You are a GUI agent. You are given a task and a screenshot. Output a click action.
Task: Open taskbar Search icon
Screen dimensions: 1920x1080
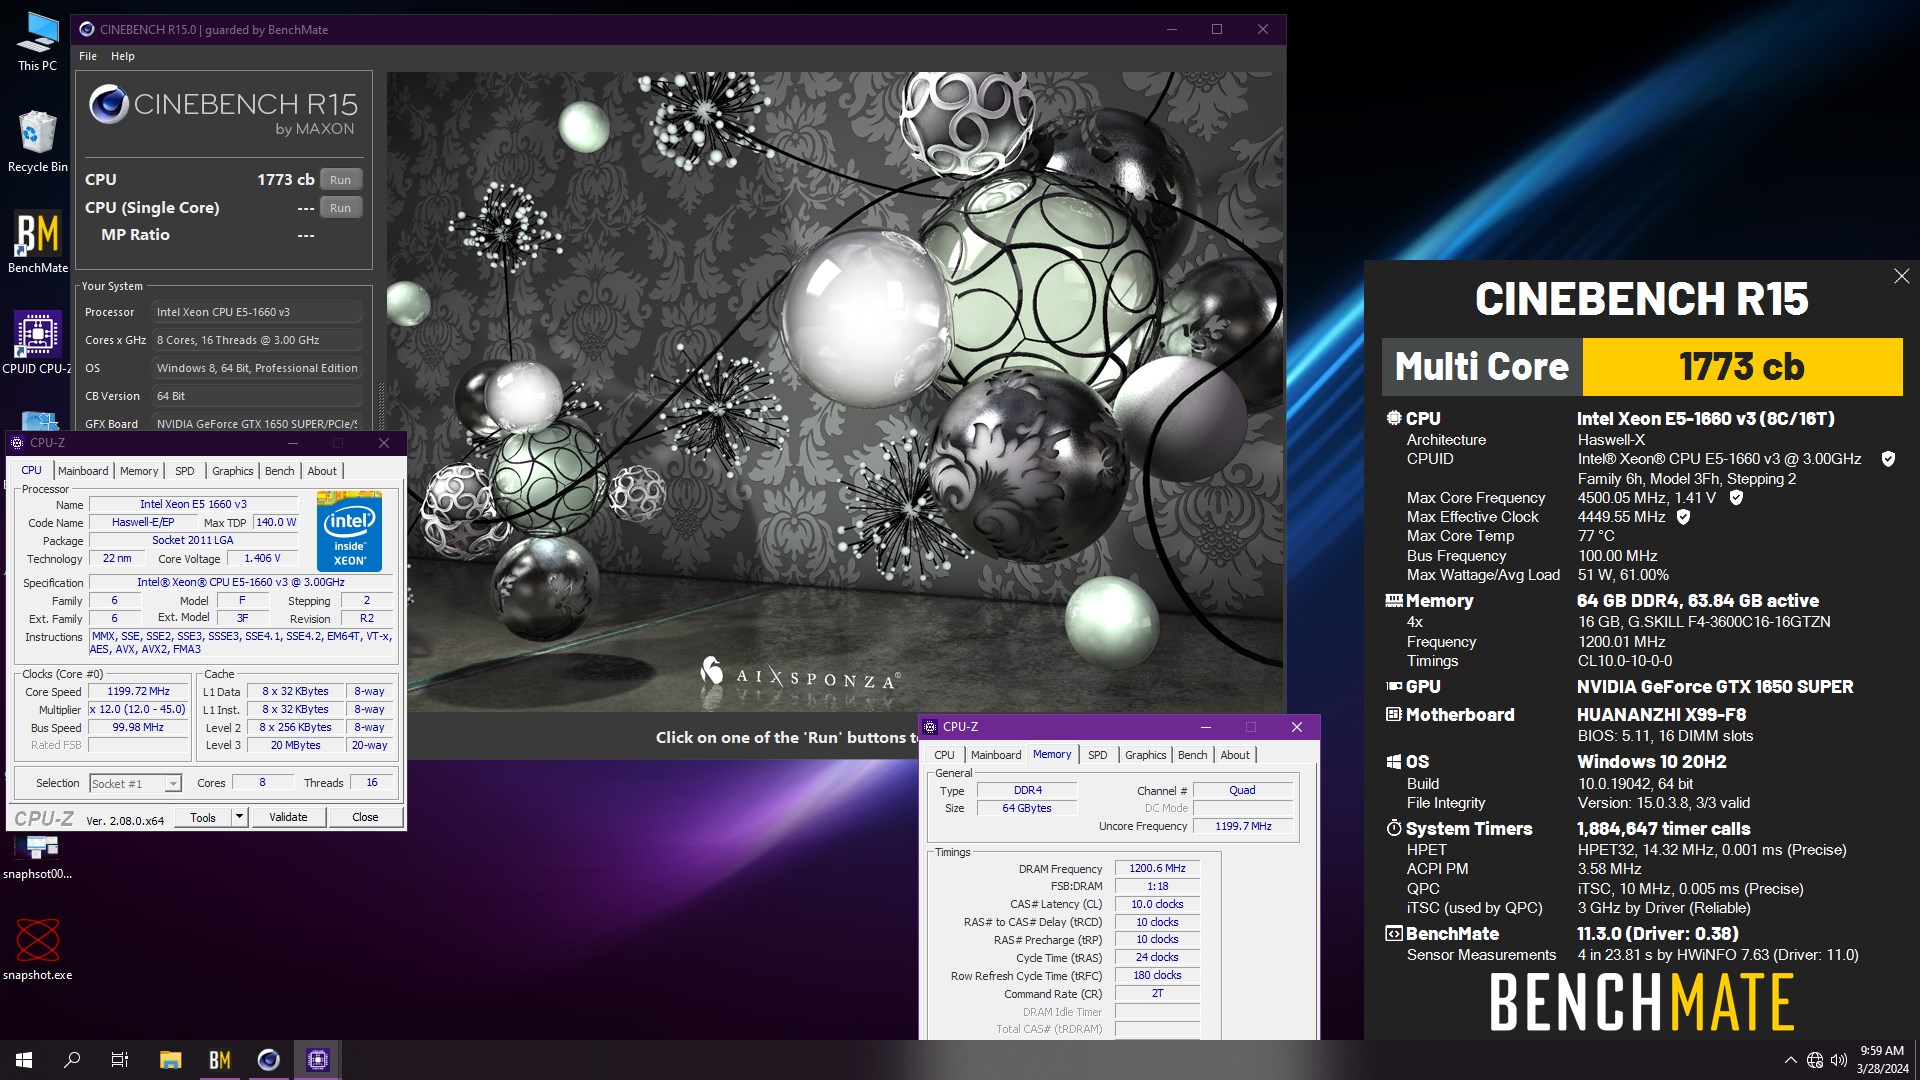point(72,1060)
